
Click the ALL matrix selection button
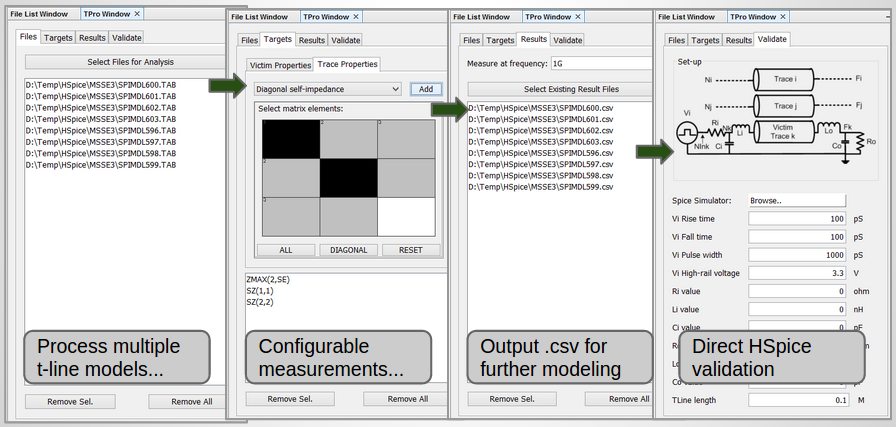coord(285,250)
